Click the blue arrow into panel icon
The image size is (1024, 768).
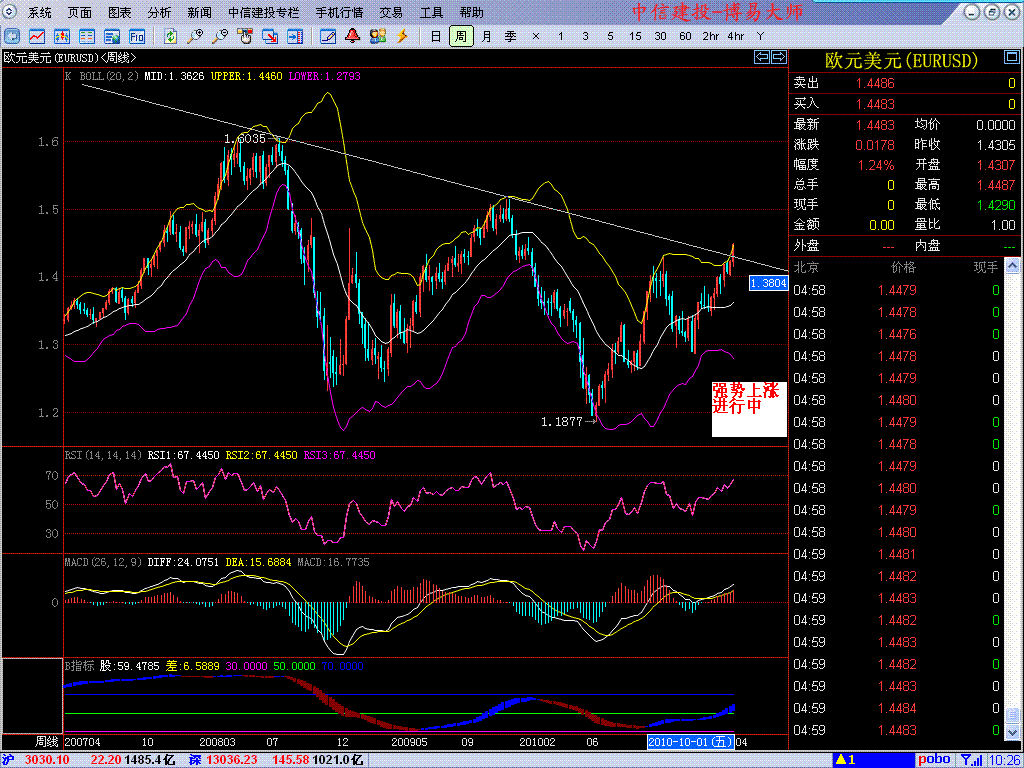tap(295, 36)
